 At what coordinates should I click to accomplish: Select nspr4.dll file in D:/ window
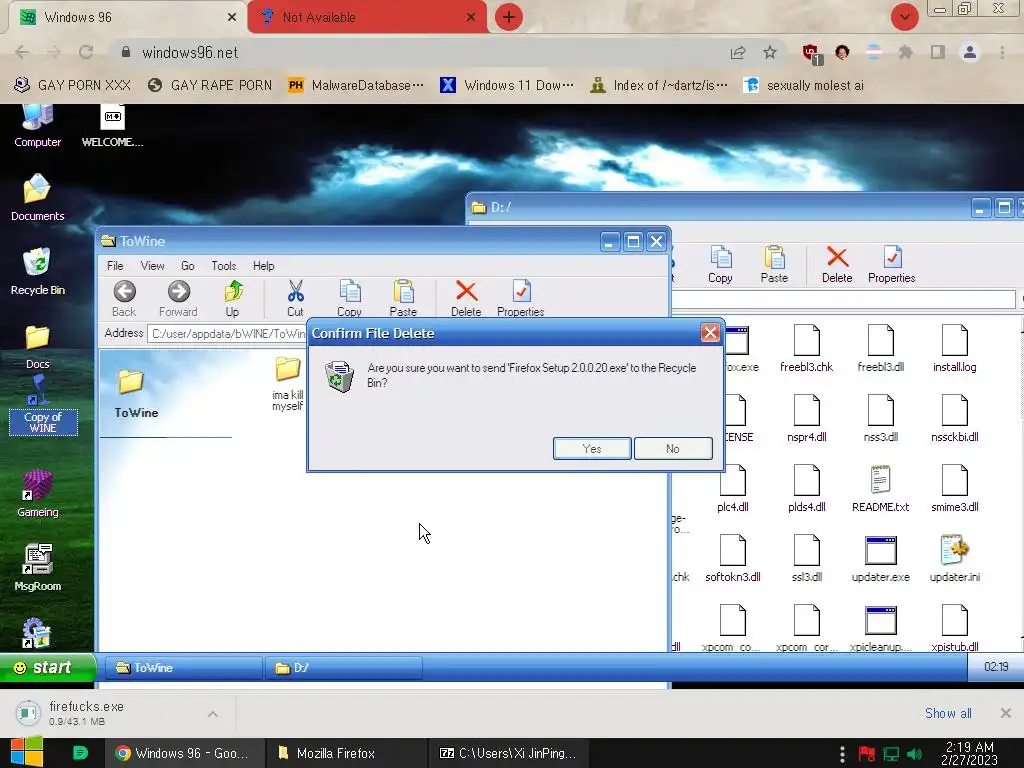point(807,418)
